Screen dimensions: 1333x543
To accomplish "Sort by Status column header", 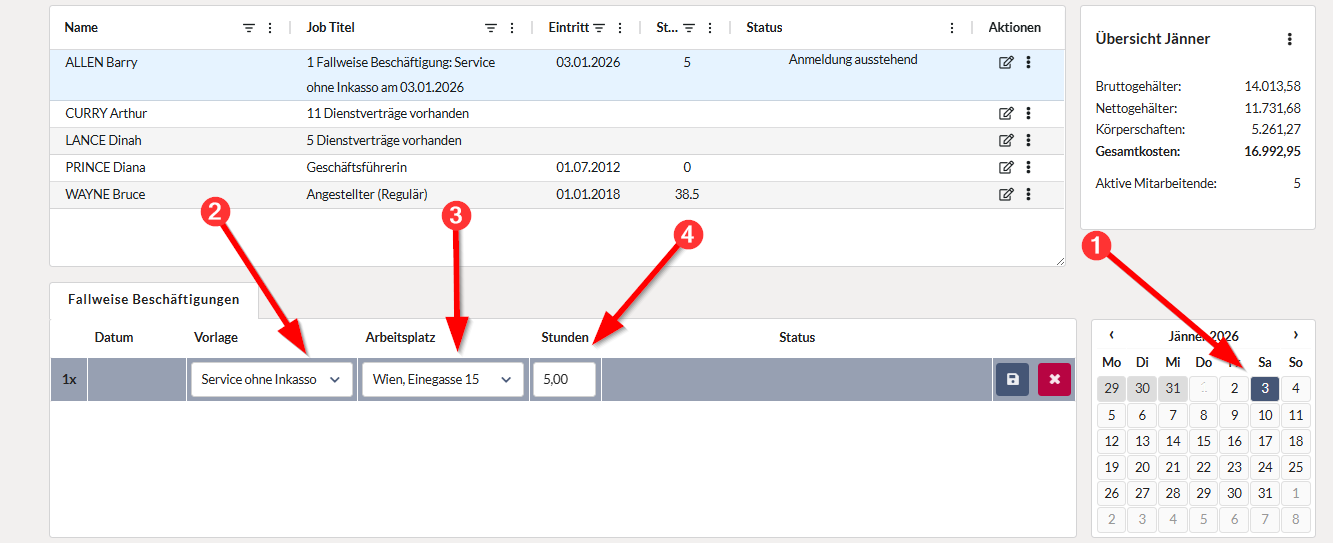I will 764,28.
